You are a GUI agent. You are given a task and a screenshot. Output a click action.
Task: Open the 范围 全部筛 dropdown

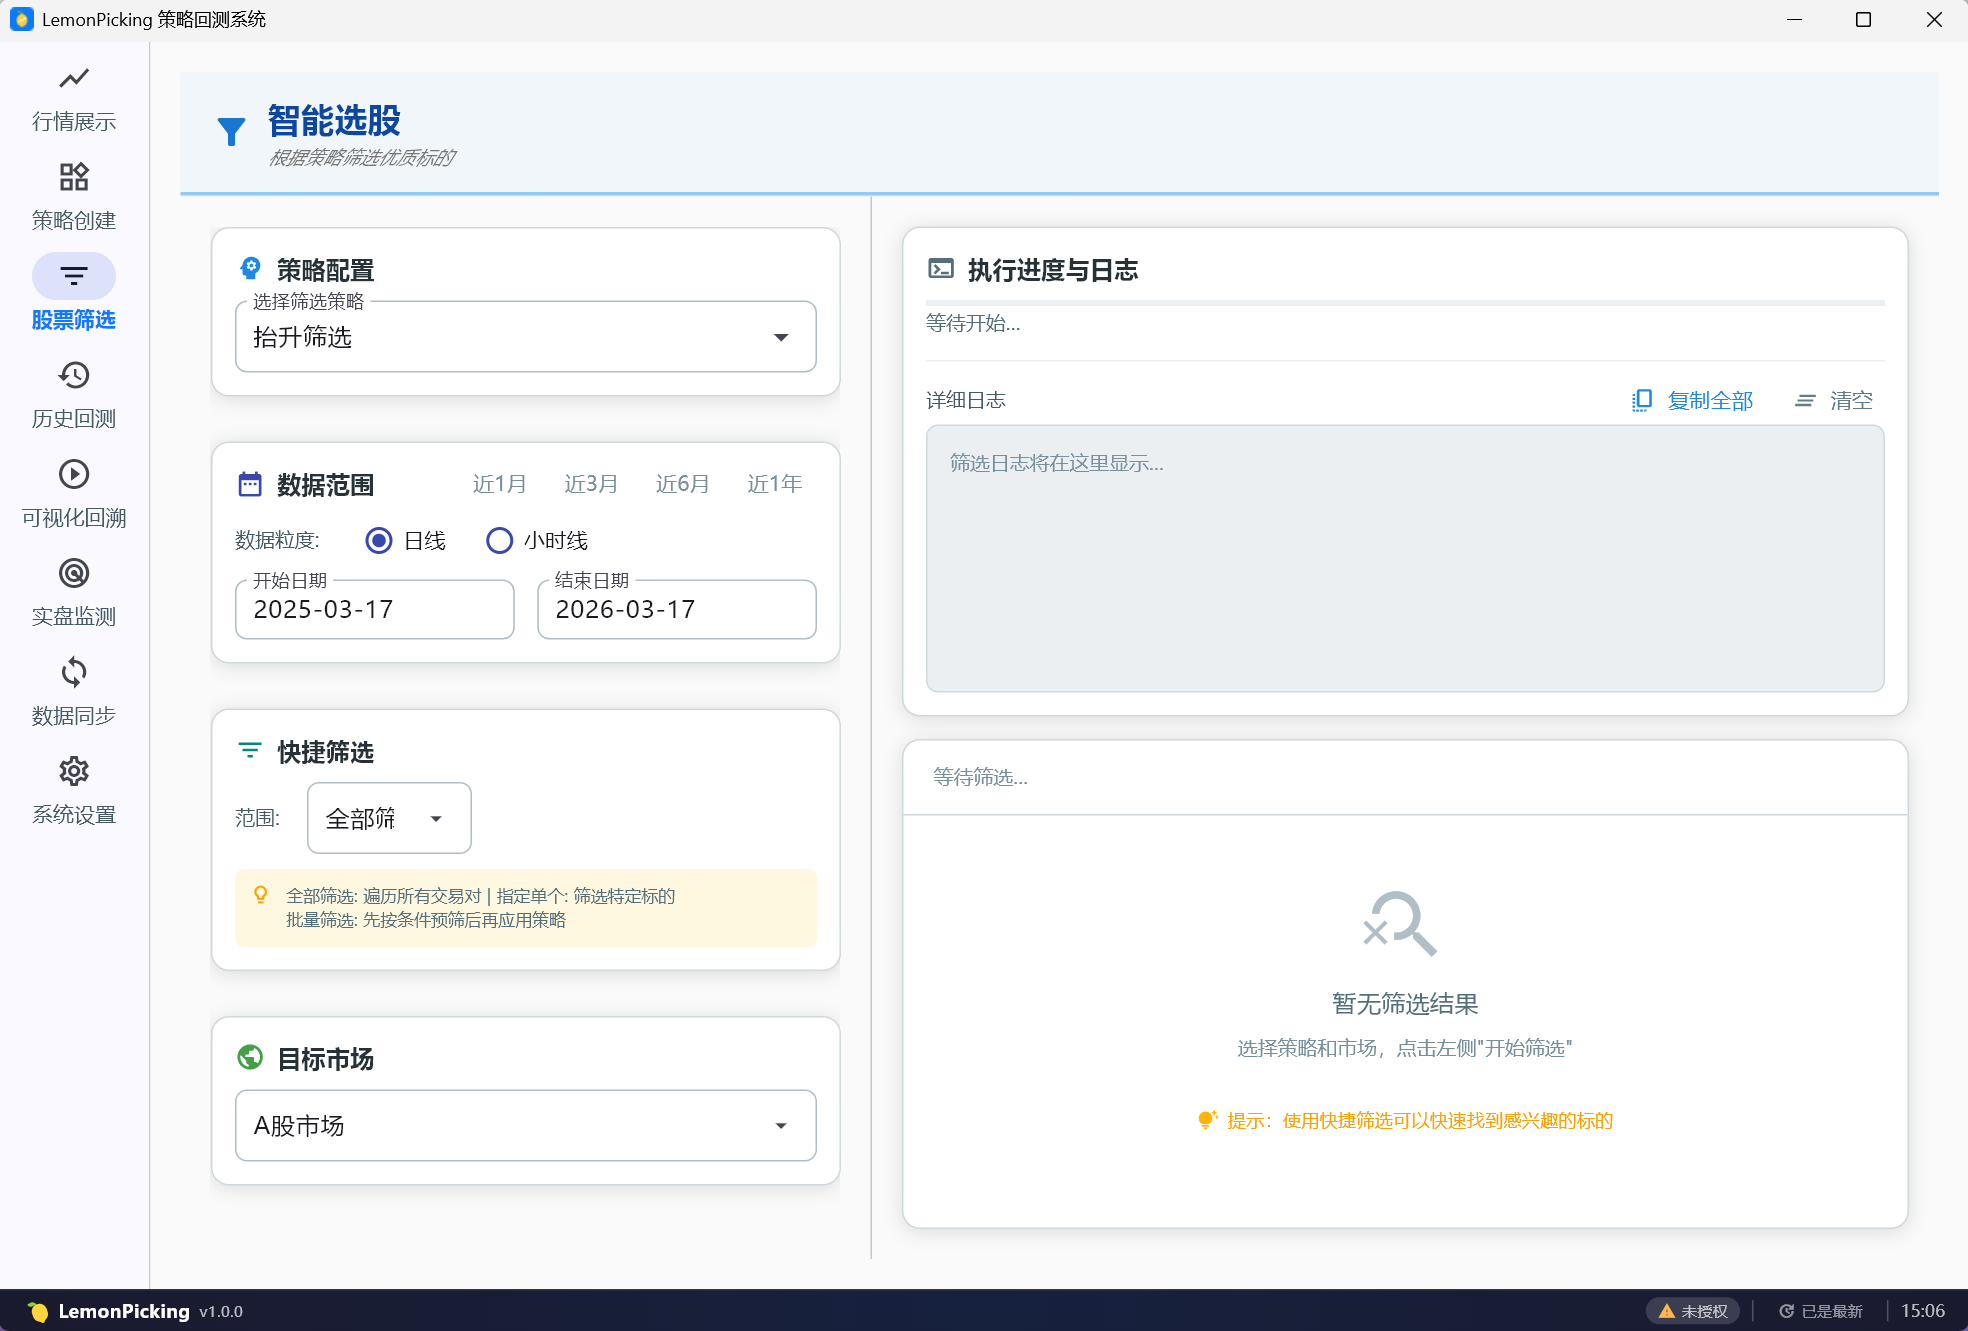389,818
